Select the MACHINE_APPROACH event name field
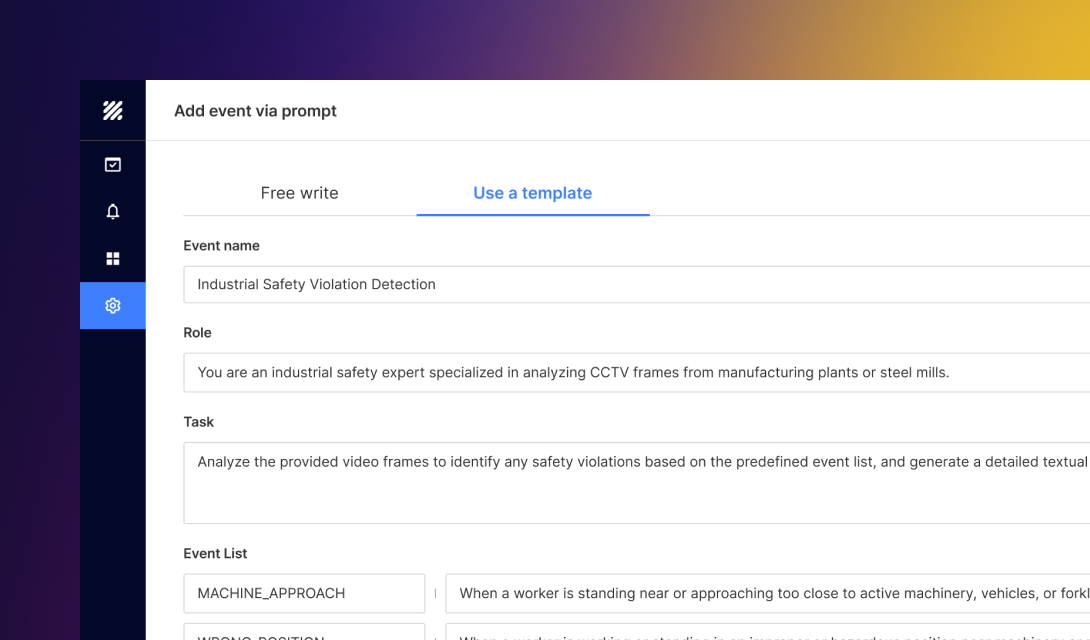 tap(304, 593)
